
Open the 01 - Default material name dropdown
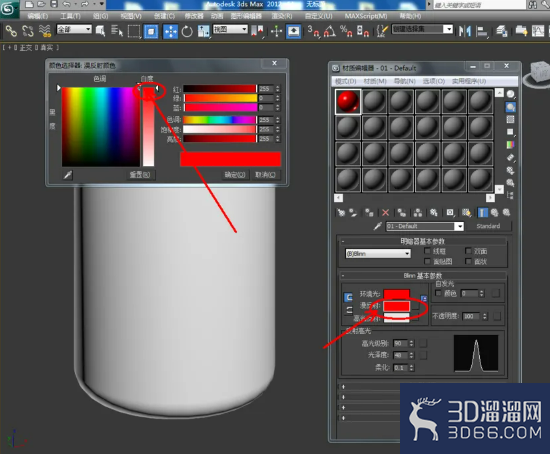click(425, 226)
